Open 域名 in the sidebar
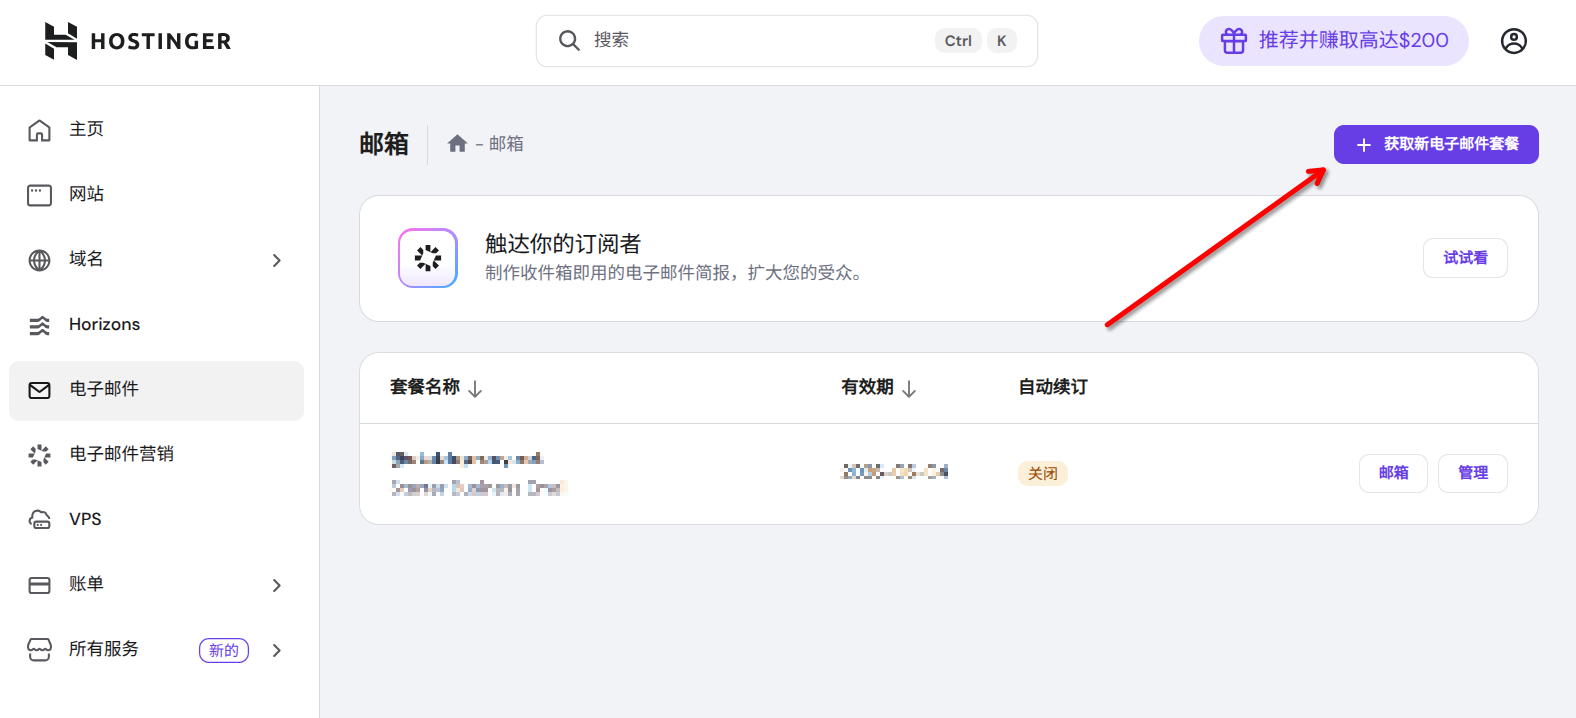 (x=156, y=260)
